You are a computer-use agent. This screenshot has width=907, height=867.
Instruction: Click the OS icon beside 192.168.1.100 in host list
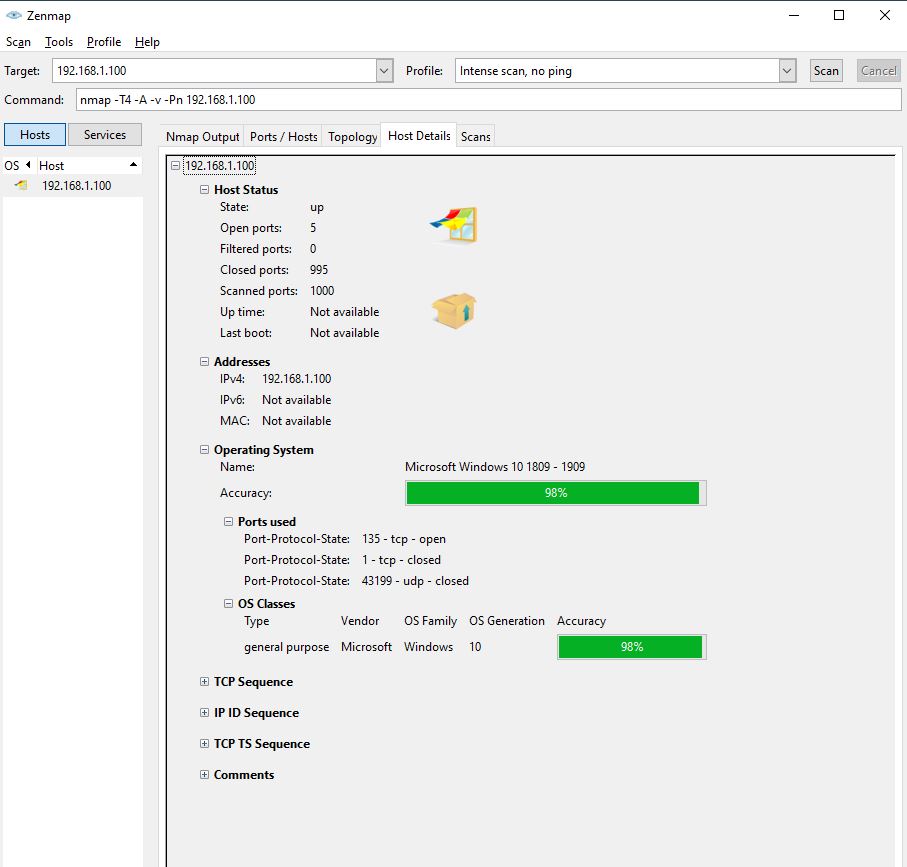pyautogui.click(x=21, y=186)
